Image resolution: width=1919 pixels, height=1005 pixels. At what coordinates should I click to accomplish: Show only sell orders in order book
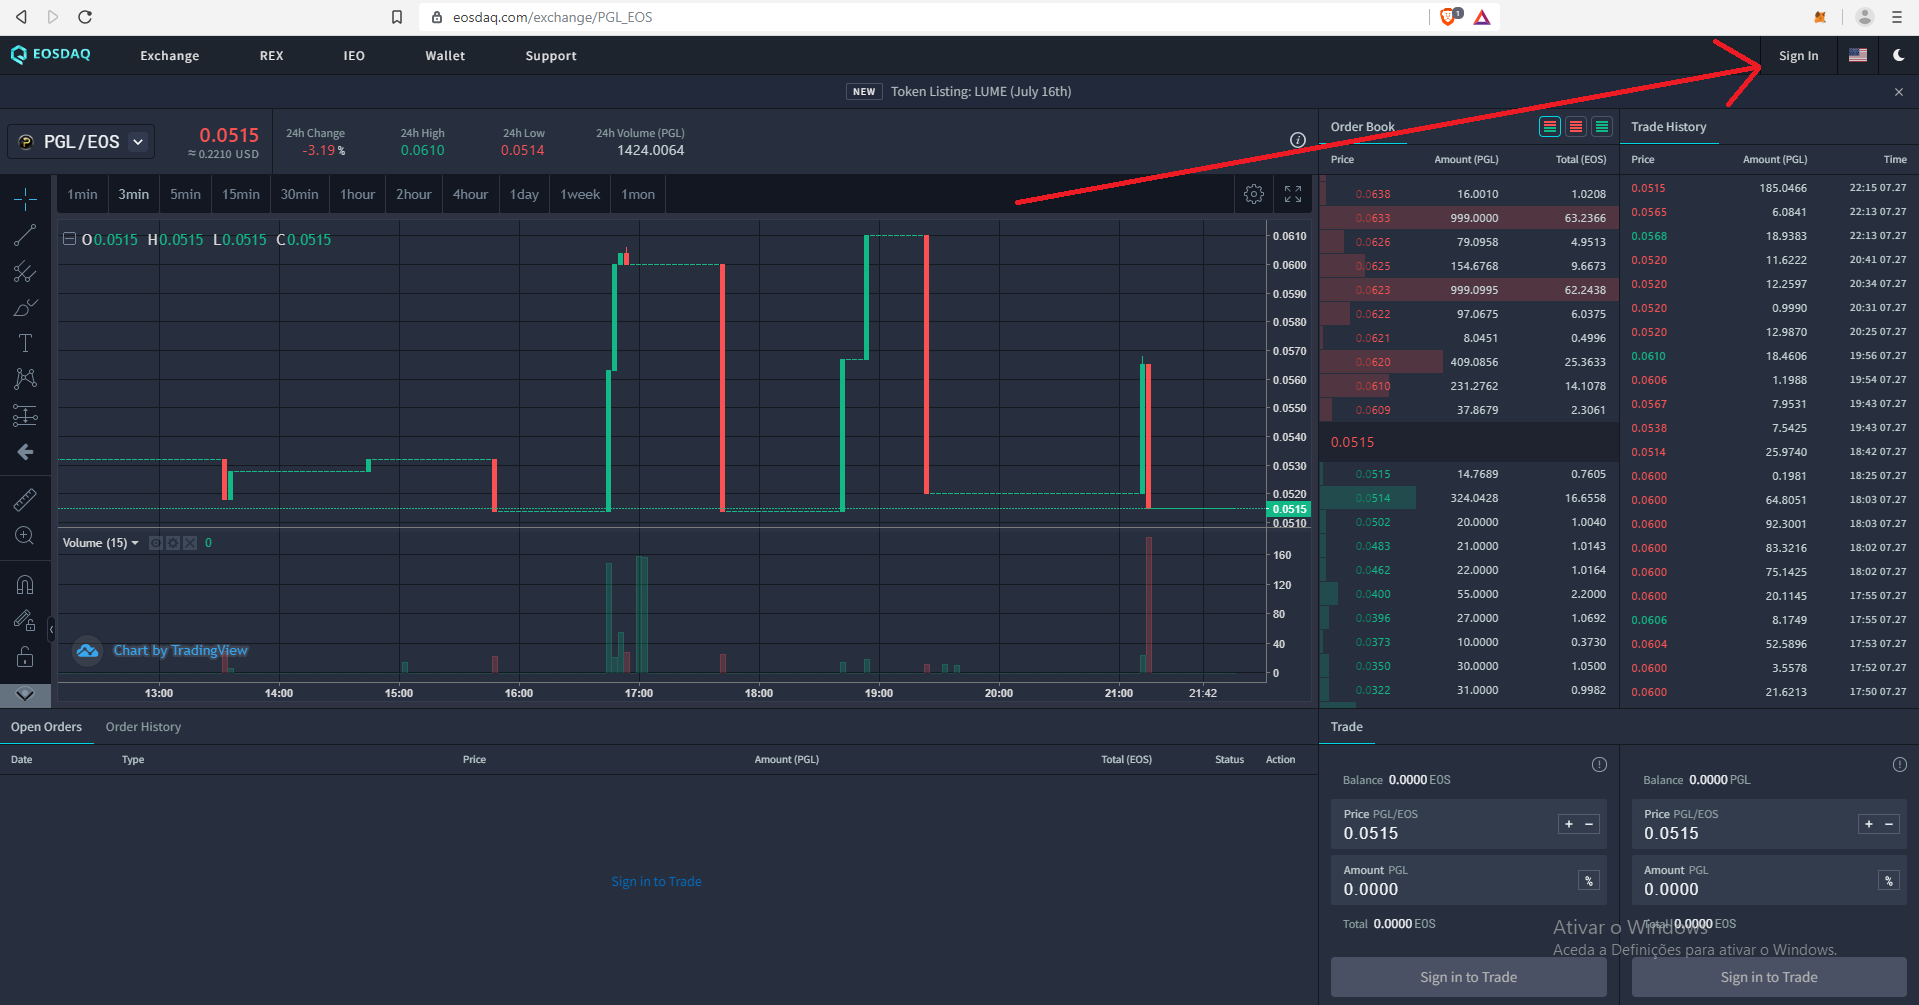click(x=1576, y=126)
